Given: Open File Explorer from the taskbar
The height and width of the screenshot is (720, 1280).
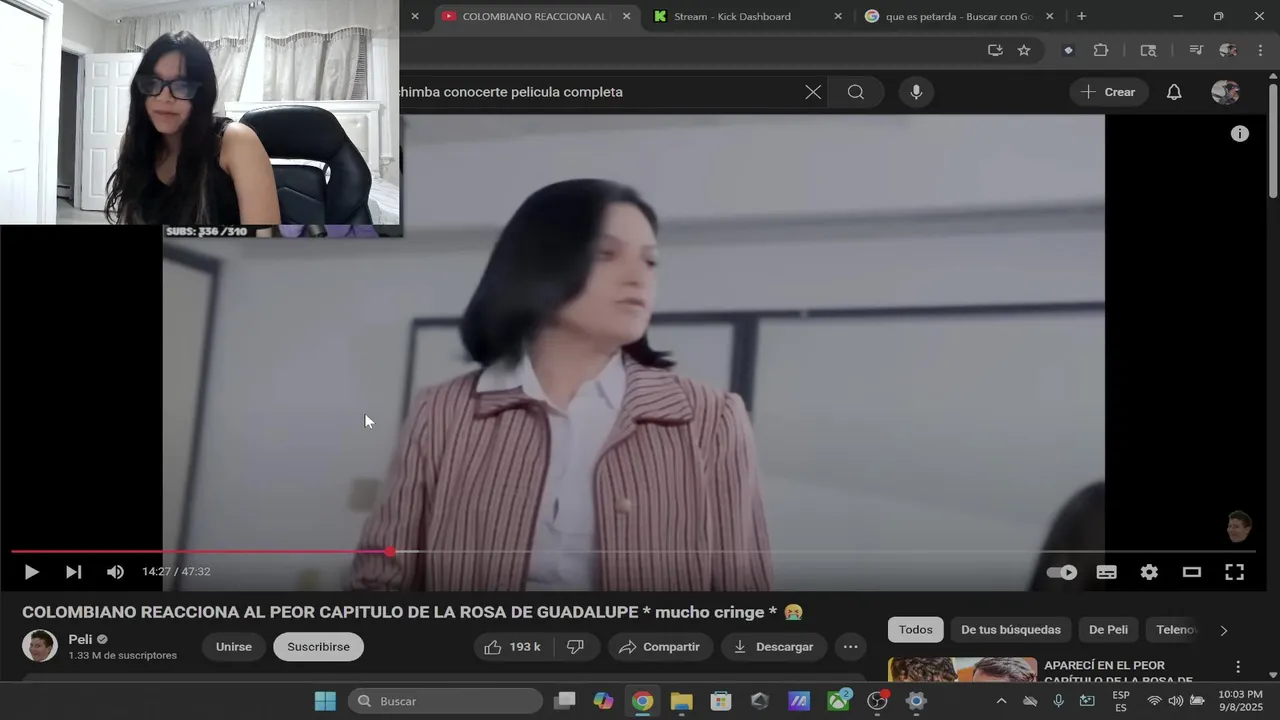Looking at the screenshot, I should tap(681, 701).
